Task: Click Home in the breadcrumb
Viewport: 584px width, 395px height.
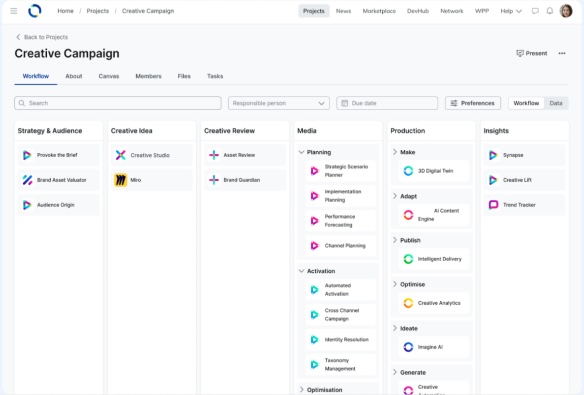Action: pyautogui.click(x=65, y=11)
